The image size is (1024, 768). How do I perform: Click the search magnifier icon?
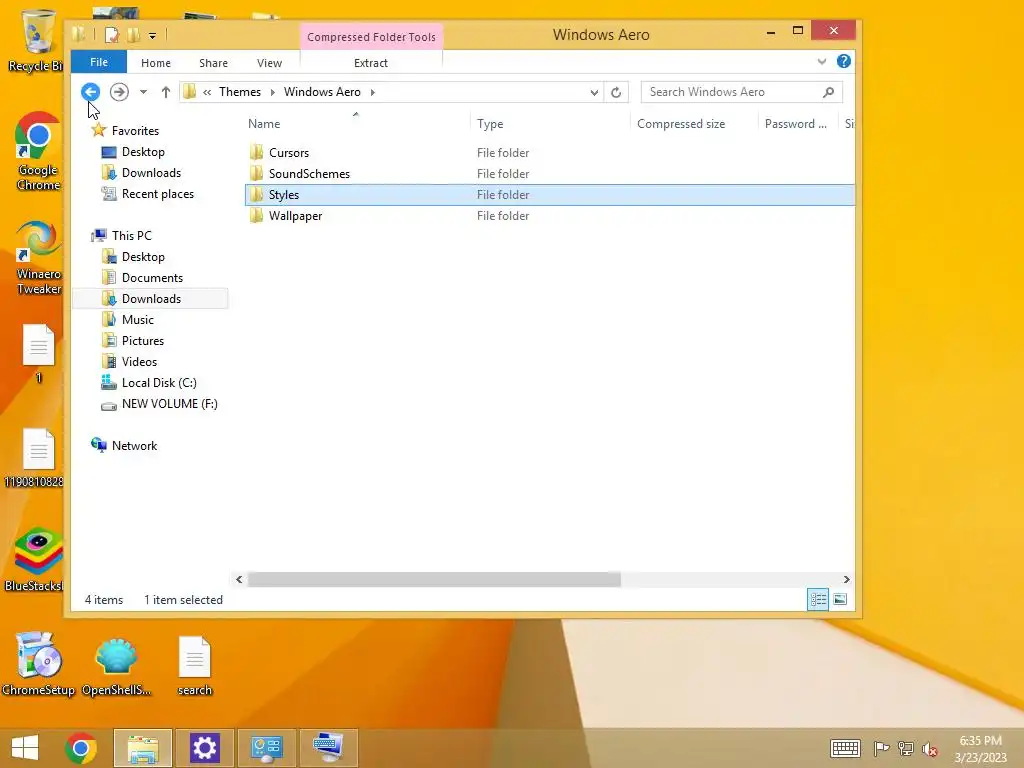click(x=828, y=92)
